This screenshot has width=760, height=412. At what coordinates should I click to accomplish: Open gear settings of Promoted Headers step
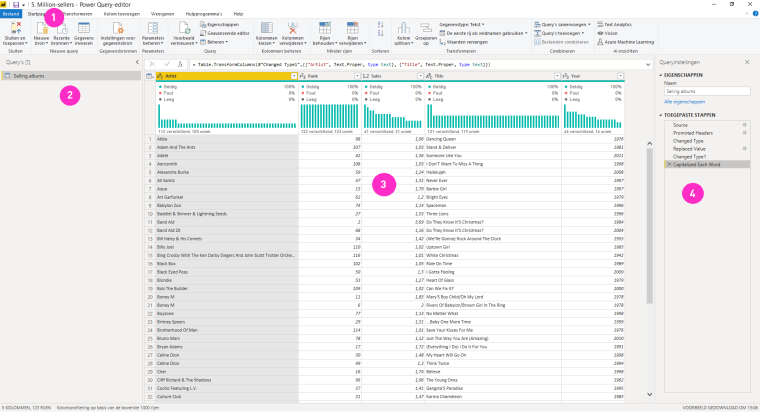[745, 133]
